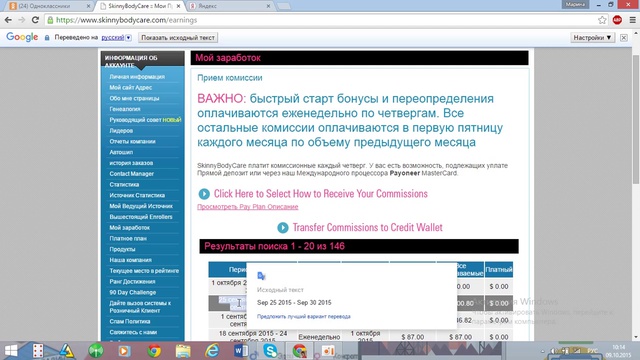Open Спам Политика in the sidebar

click(x=130, y=322)
